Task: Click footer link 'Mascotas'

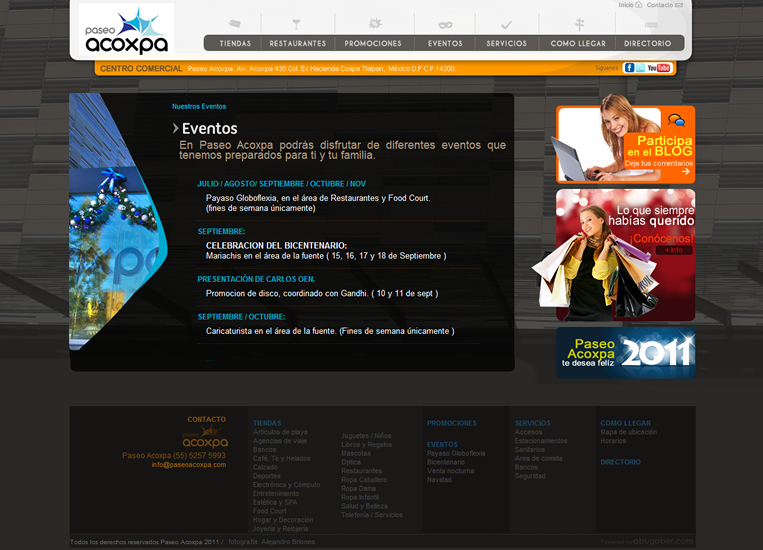Action: [x=356, y=453]
